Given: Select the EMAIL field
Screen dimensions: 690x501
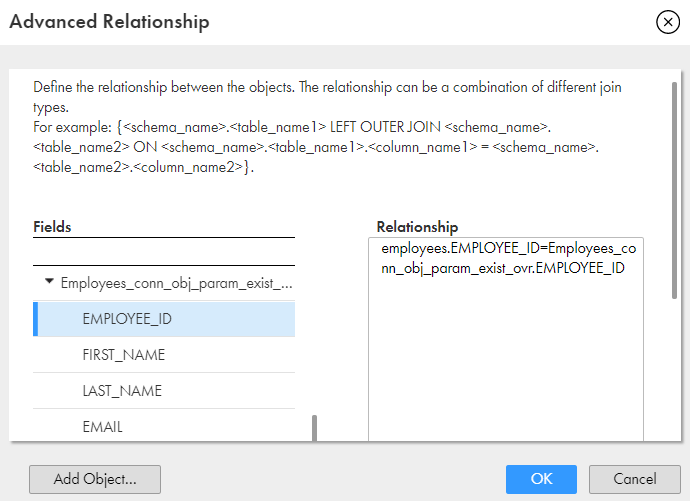Looking at the screenshot, I should coord(164,426).
